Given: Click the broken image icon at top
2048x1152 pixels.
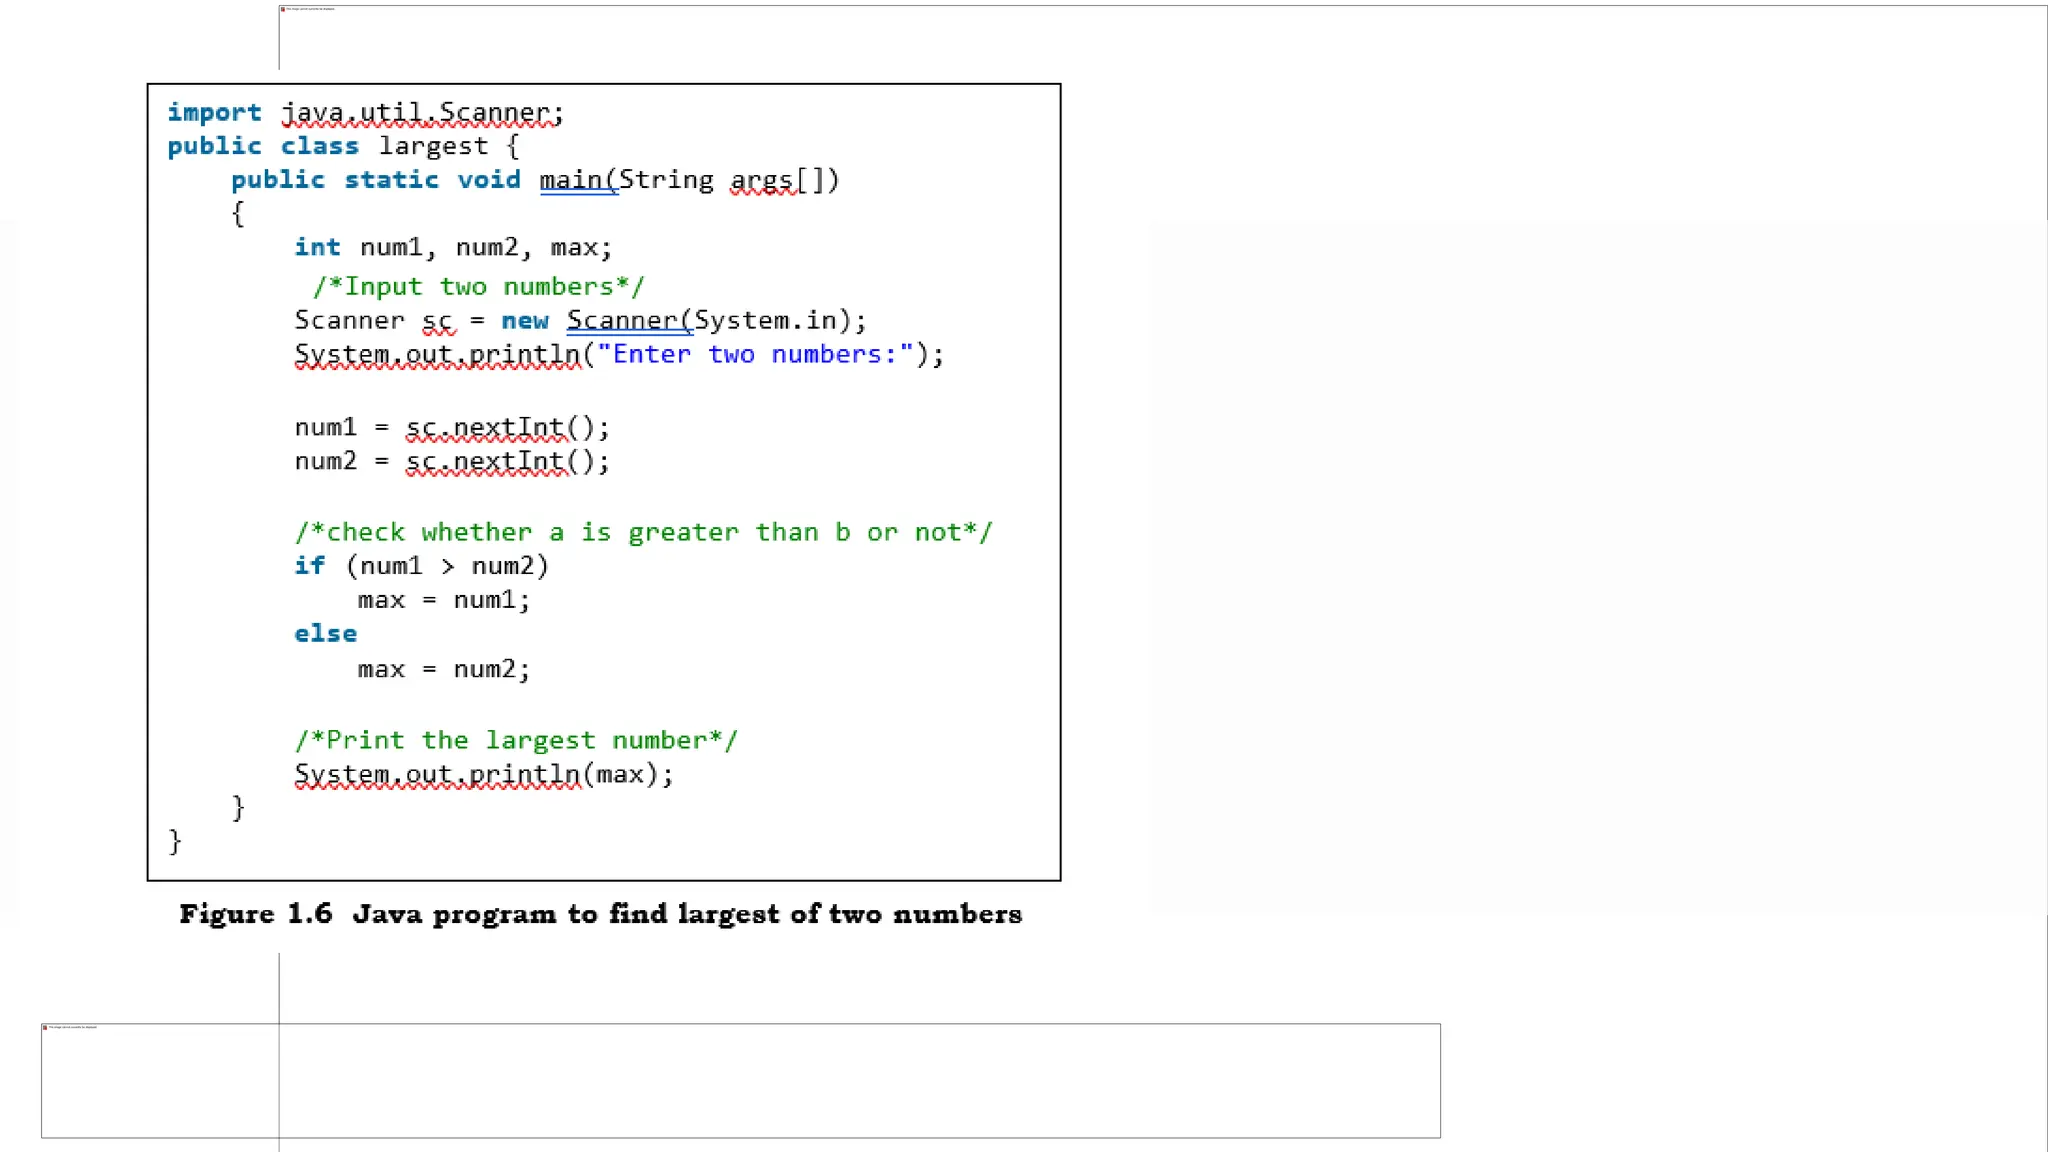Looking at the screenshot, I should tap(283, 9).
